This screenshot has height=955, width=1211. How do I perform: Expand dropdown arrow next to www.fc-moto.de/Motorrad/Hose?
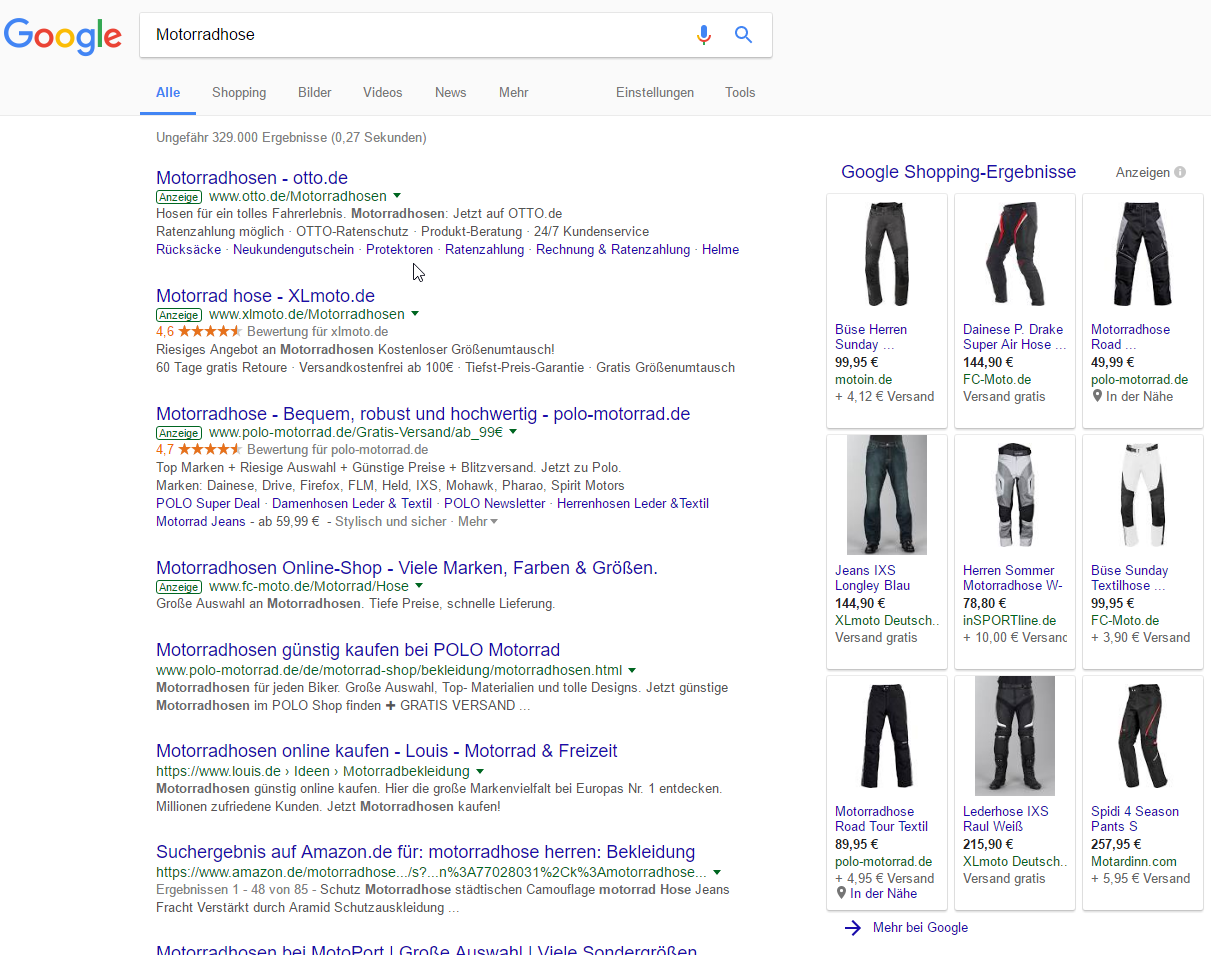(x=419, y=586)
